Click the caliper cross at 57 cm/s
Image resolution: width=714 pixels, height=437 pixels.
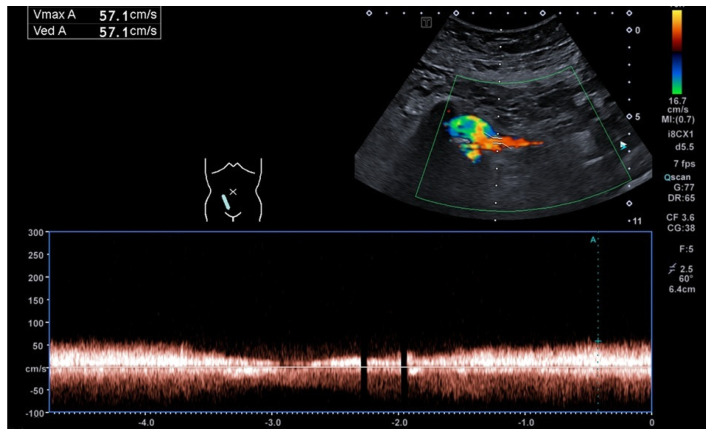(598, 341)
